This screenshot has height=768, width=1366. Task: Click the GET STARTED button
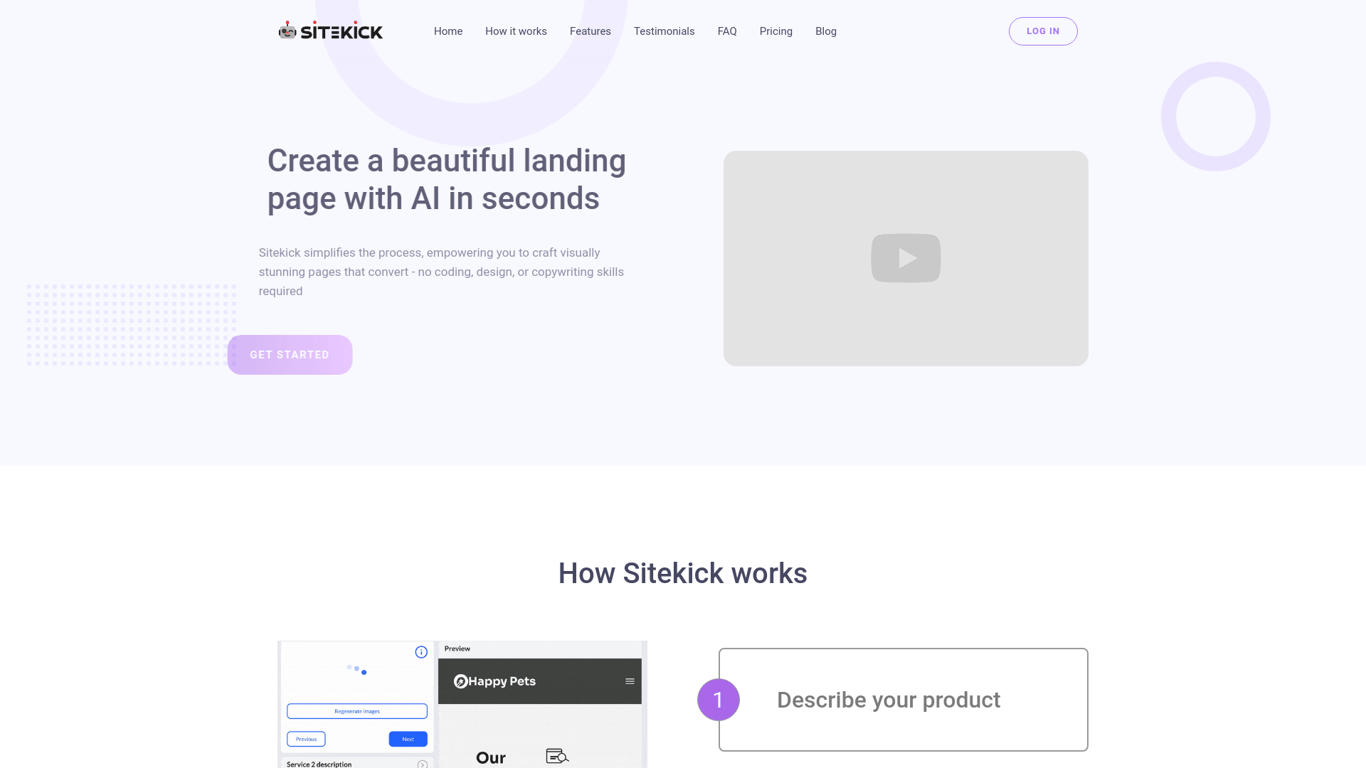[290, 355]
